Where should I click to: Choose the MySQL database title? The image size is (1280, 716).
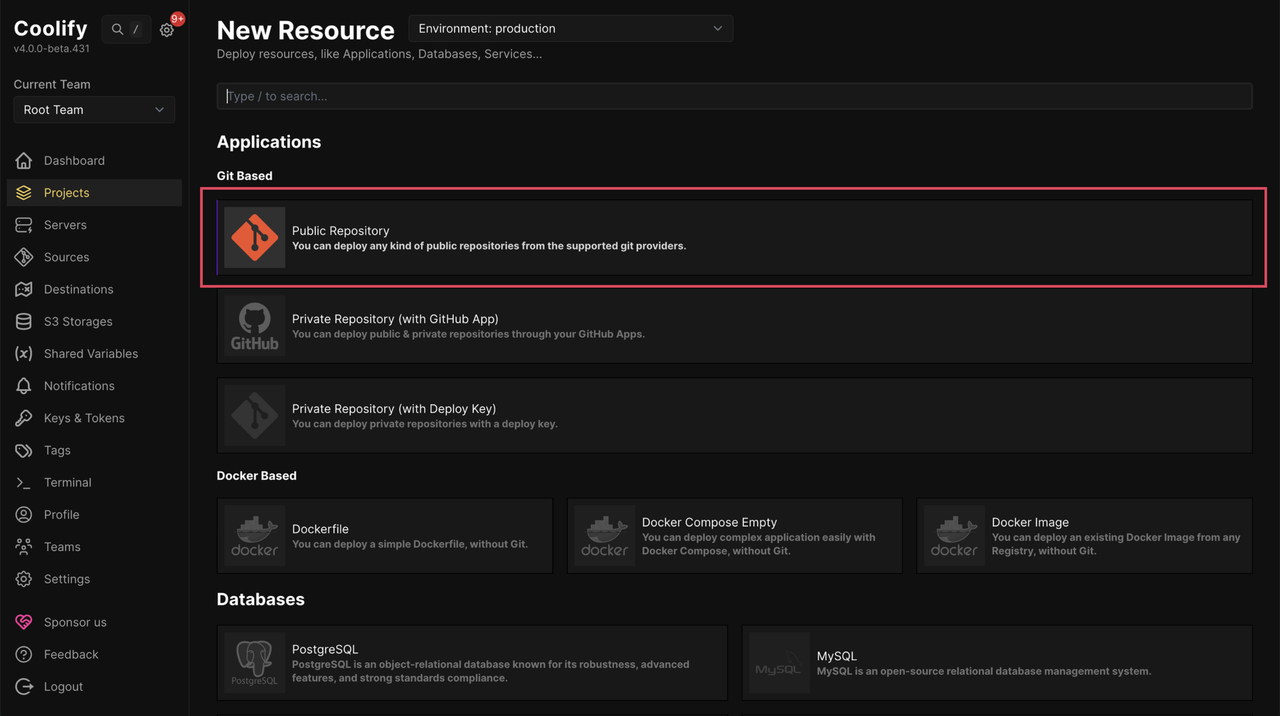[837, 656]
